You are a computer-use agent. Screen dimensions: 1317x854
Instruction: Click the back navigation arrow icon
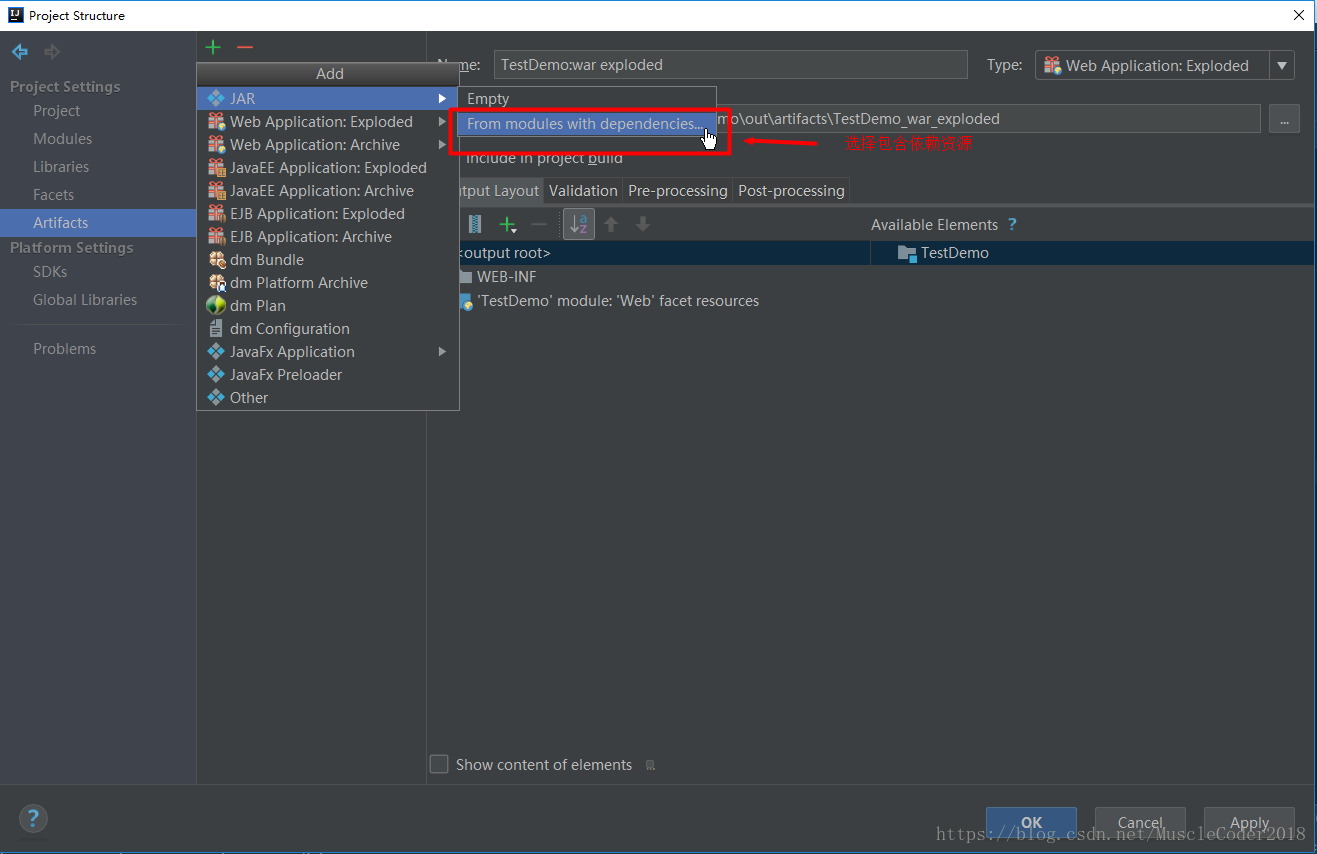(20, 52)
